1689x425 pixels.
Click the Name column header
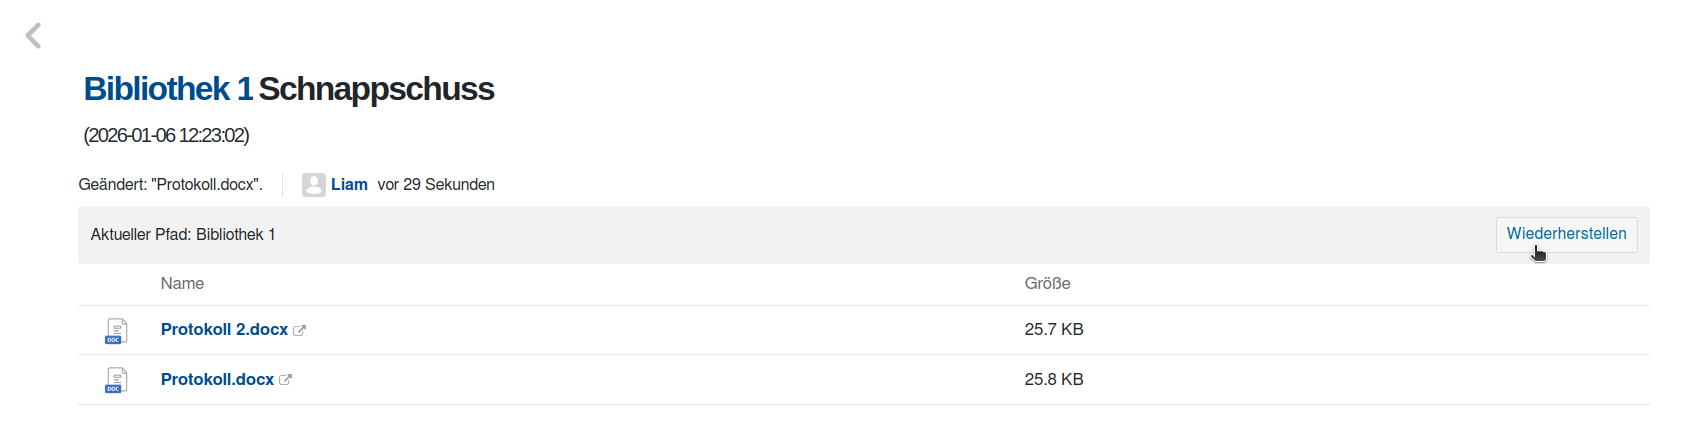(182, 284)
